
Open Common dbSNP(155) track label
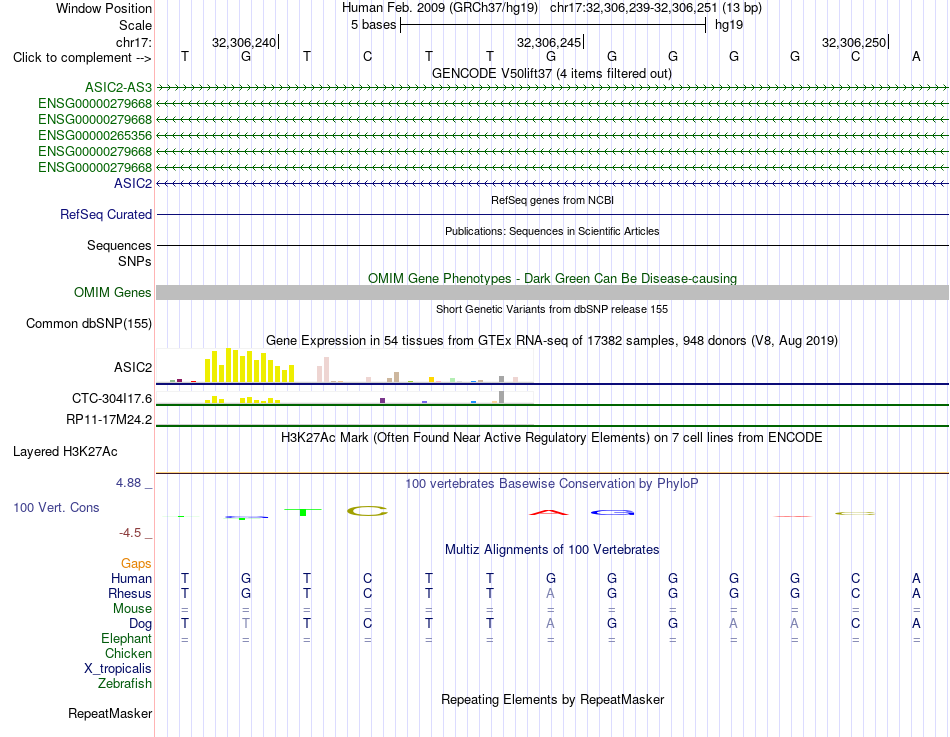click(89, 324)
